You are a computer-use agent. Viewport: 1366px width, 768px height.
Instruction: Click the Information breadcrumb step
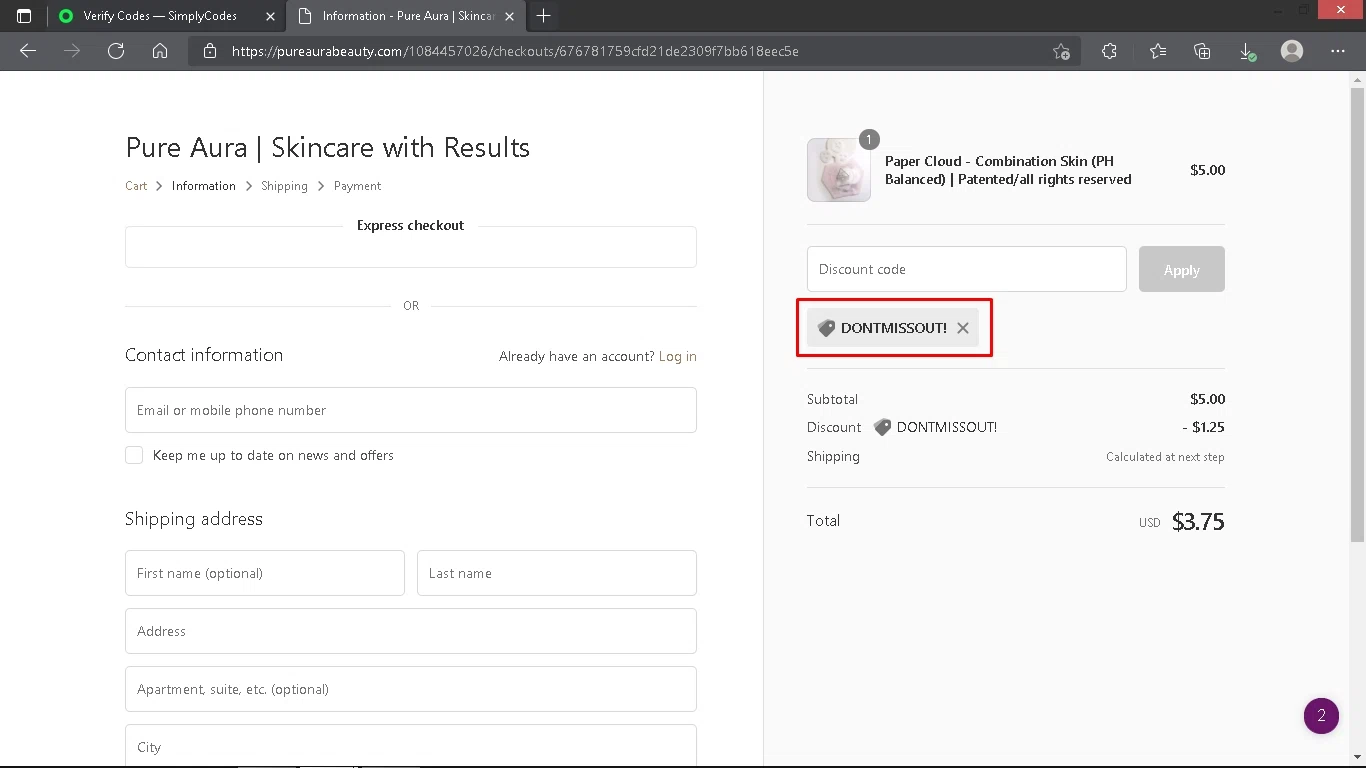204,186
